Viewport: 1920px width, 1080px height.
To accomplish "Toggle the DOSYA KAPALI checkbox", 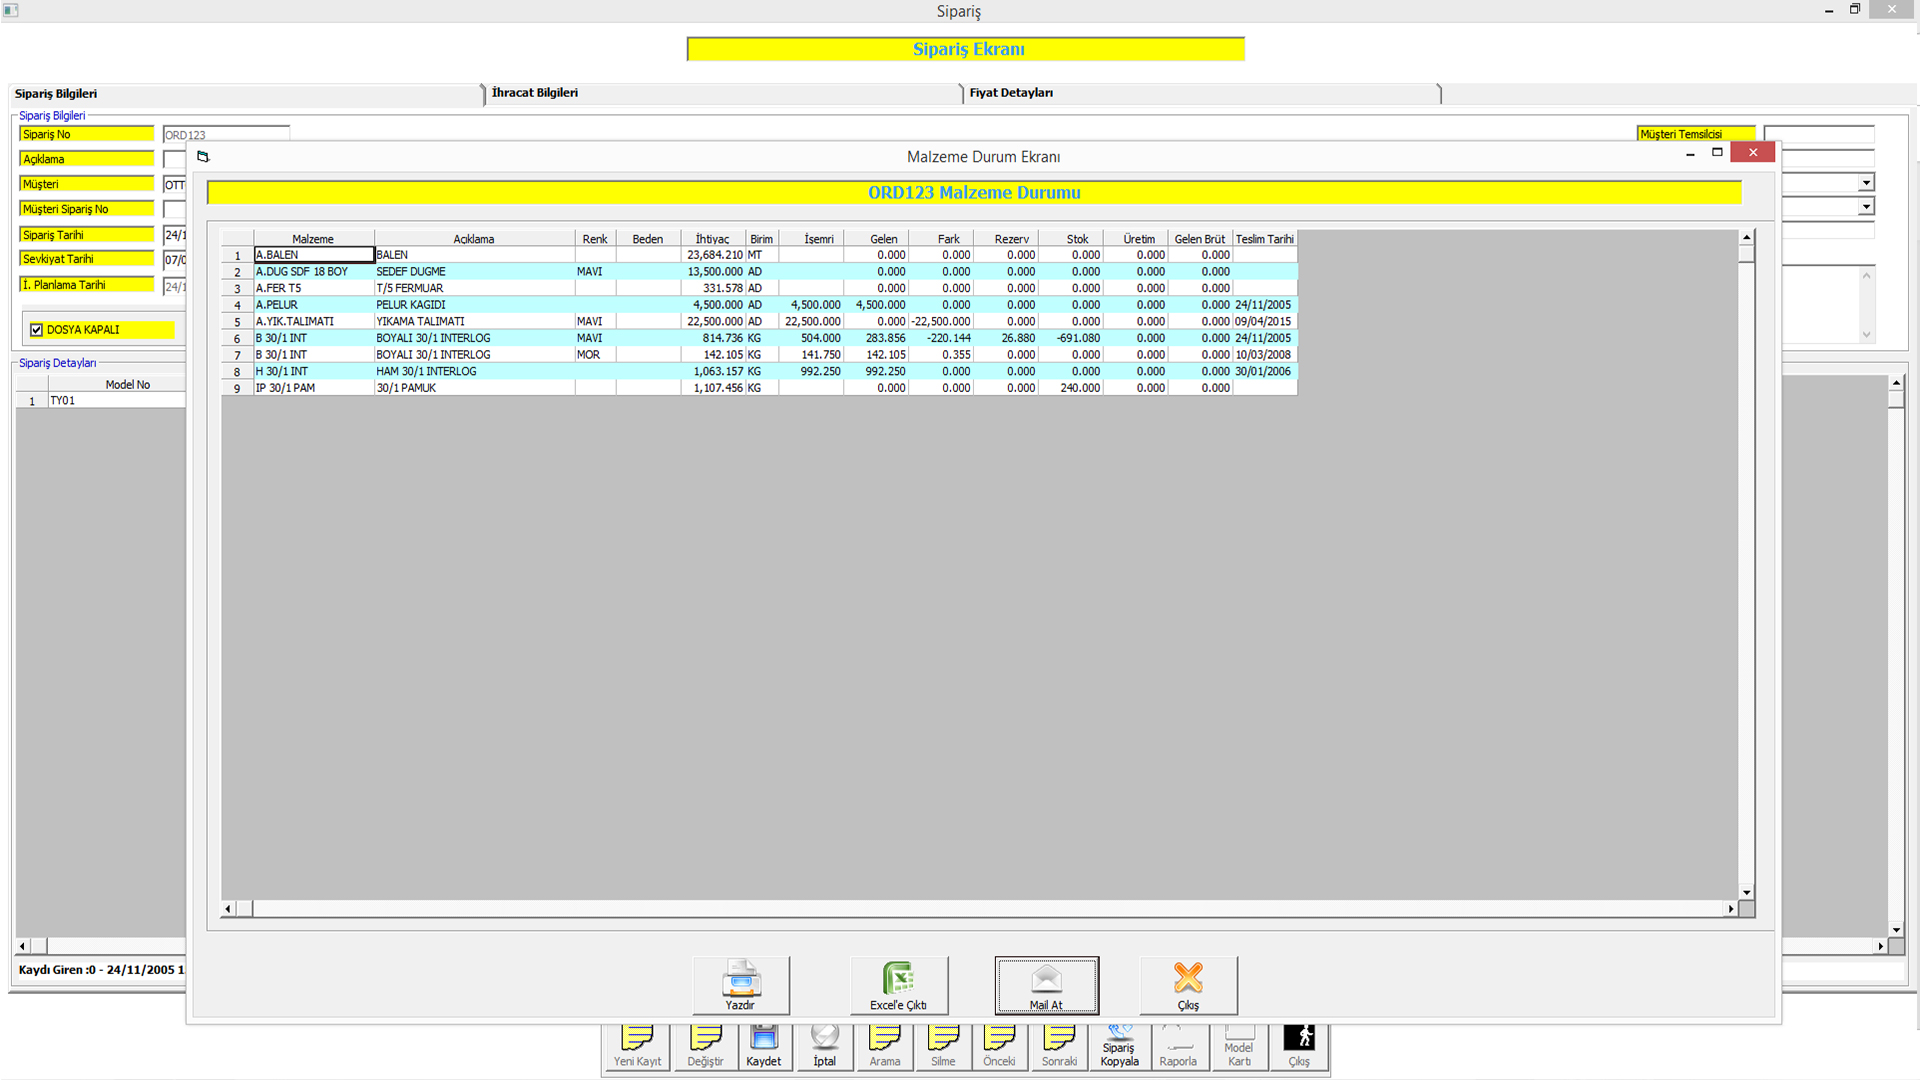I will pos(37,330).
